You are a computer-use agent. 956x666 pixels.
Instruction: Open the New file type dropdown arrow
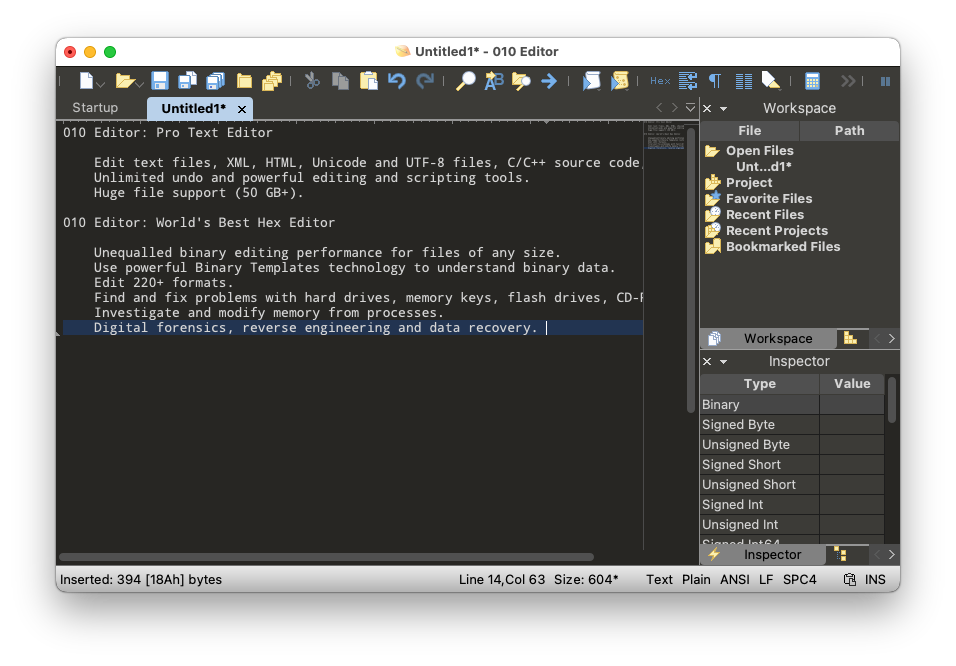point(101,84)
